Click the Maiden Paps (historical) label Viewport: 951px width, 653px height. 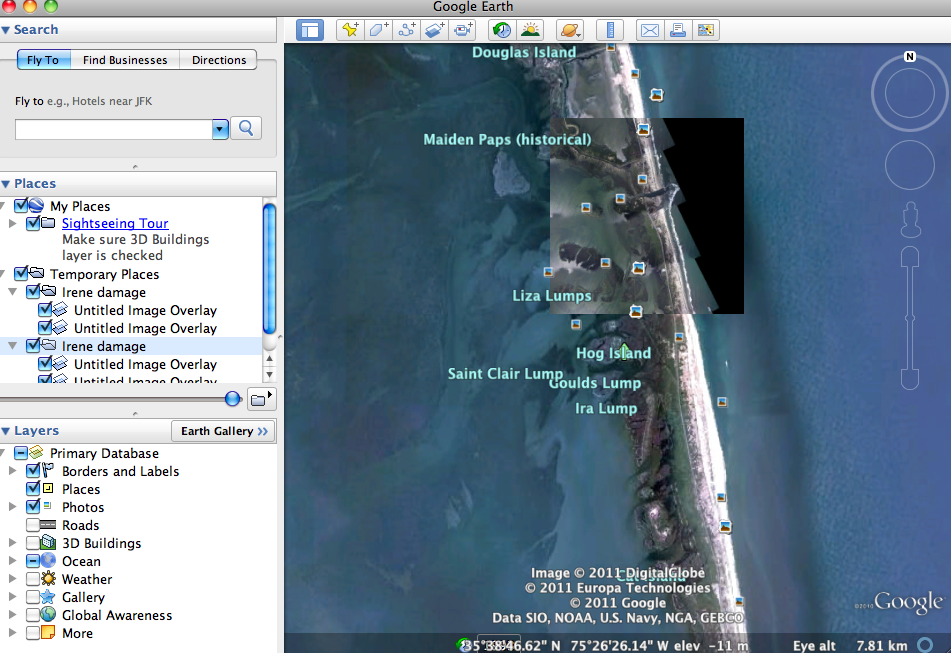click(507, 139)
